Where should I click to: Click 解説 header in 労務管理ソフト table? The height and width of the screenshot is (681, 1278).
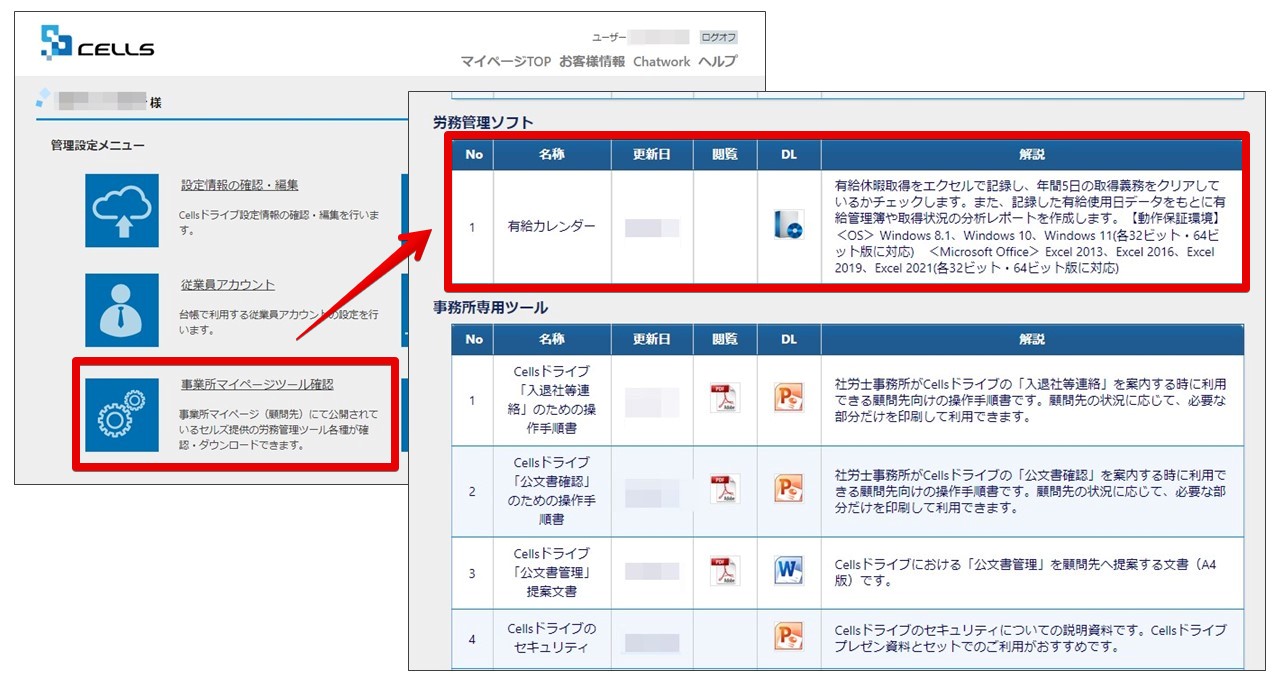1032,155
